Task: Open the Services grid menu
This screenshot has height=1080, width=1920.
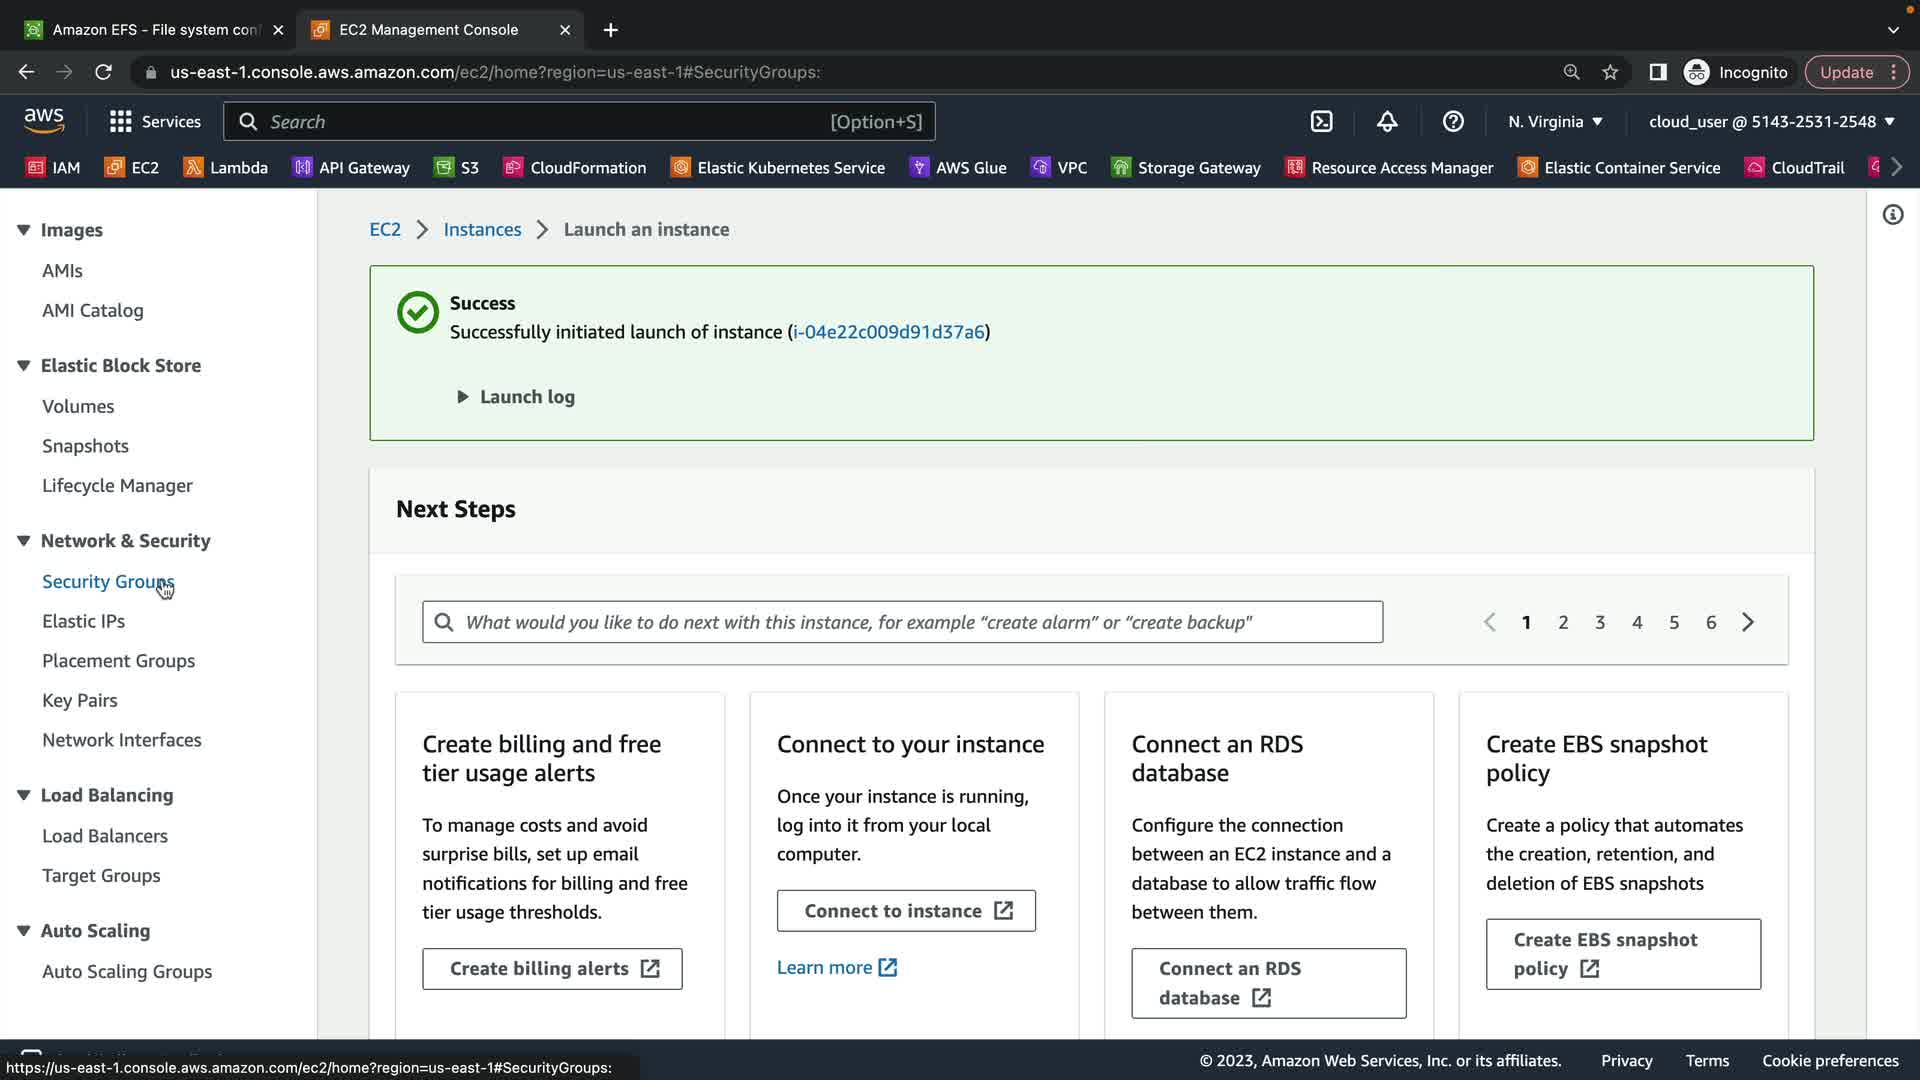Action: (155, 122)
